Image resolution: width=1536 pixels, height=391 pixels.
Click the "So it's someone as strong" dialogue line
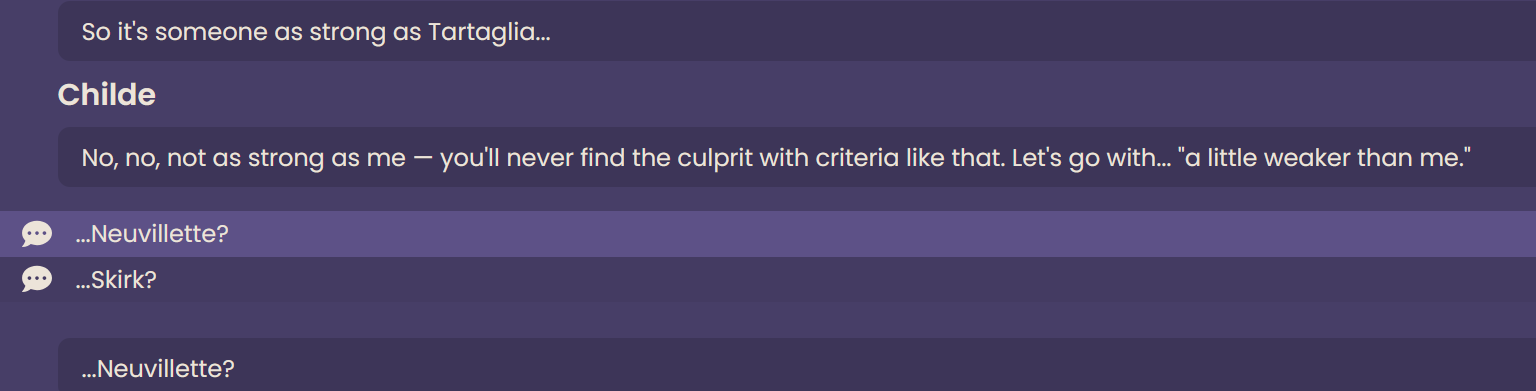click(316, 32)
